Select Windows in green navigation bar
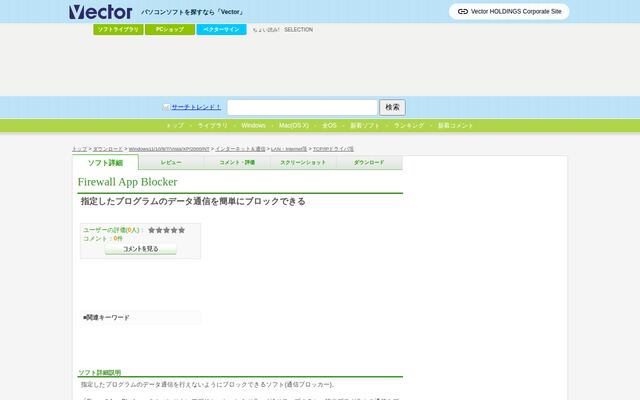 [x=253, y=125]
